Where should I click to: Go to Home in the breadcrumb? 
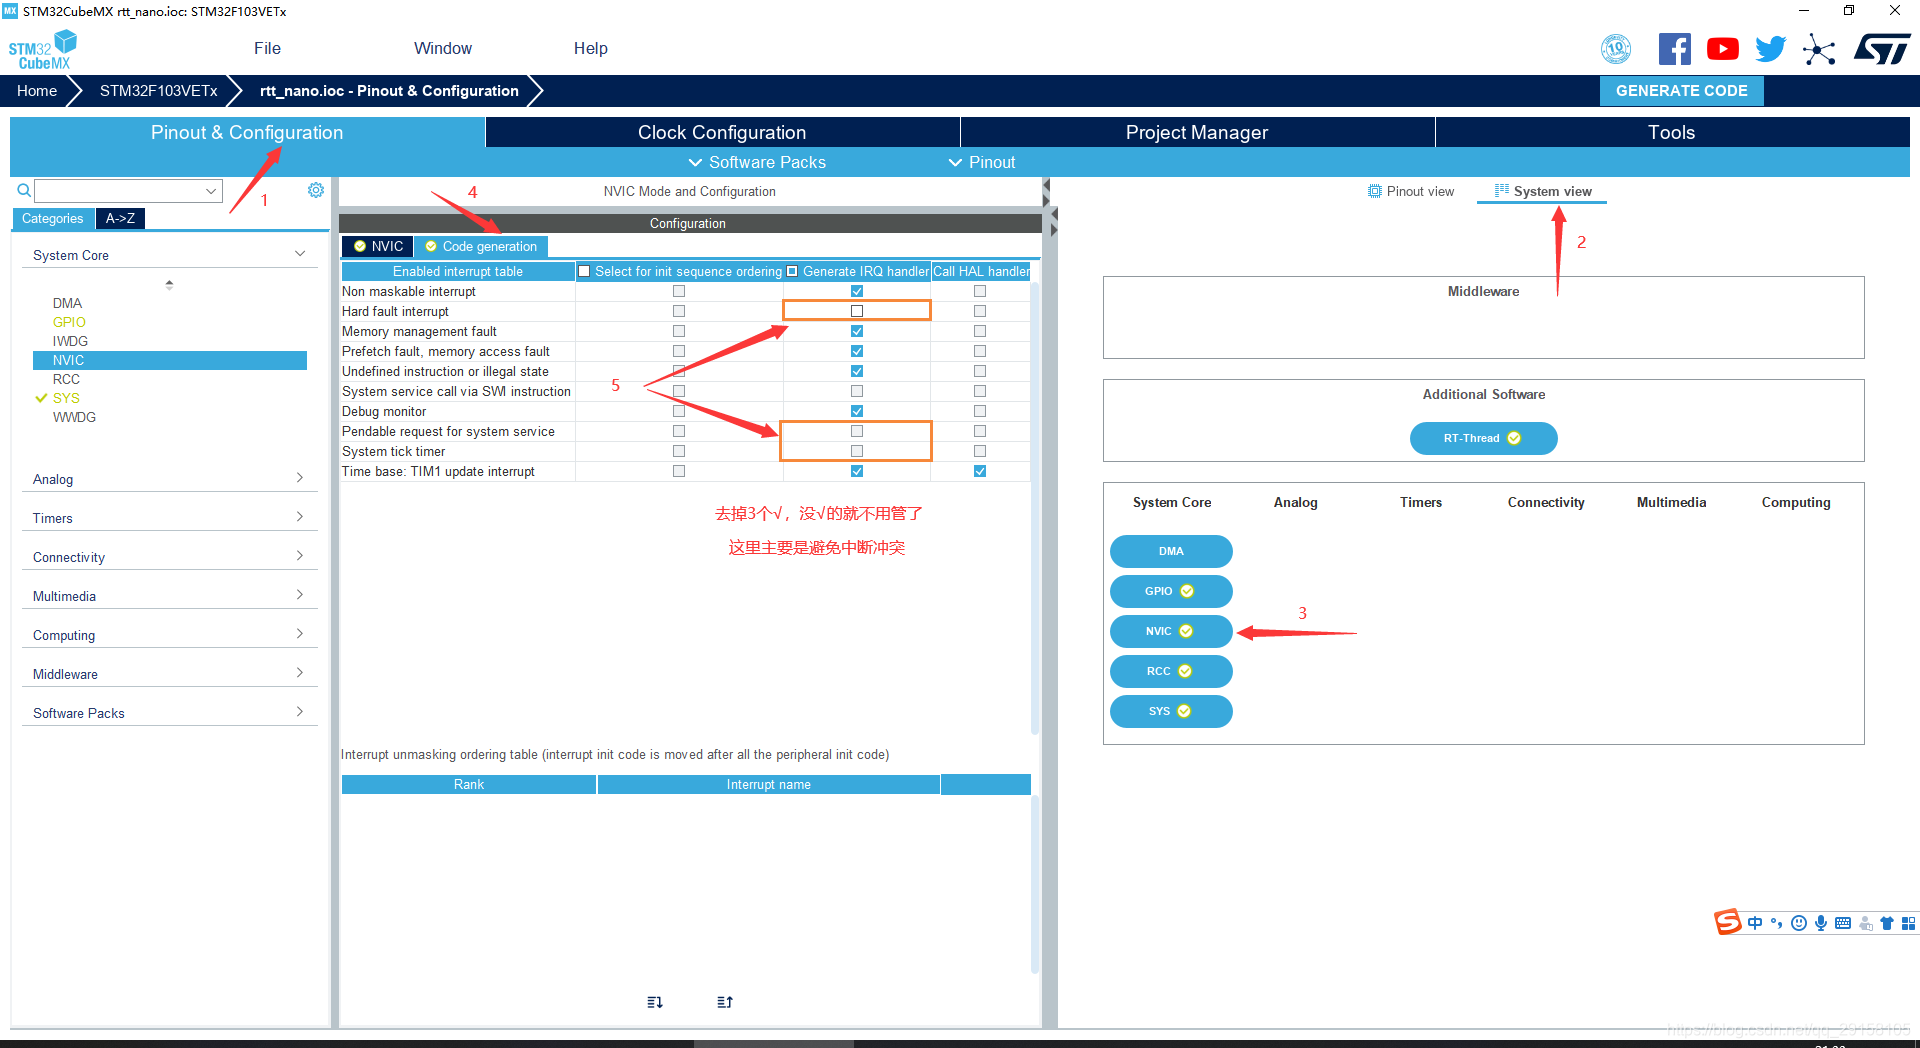click(37, 90)
